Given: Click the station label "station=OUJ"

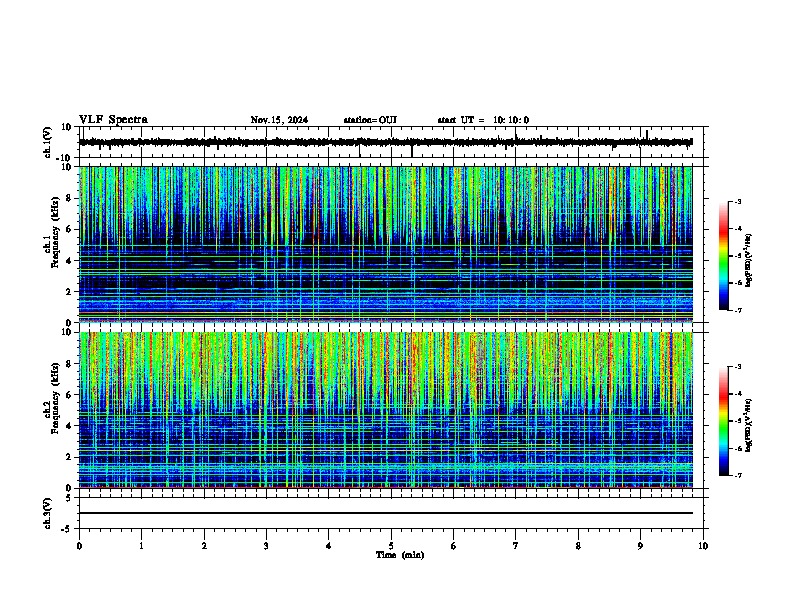Looking at the screenshot, I should click(370, 120).
